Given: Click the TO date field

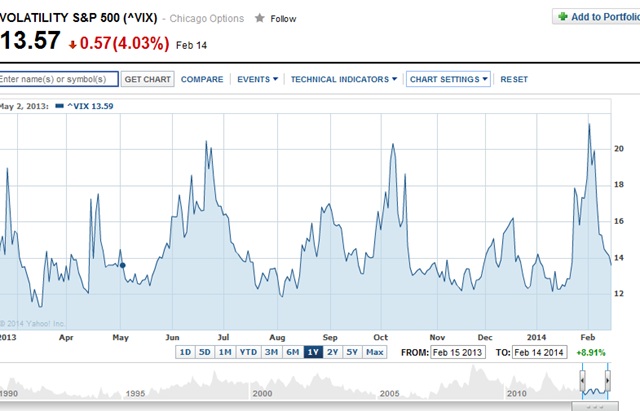Looking at the screenshot, I should coord(540,352).
